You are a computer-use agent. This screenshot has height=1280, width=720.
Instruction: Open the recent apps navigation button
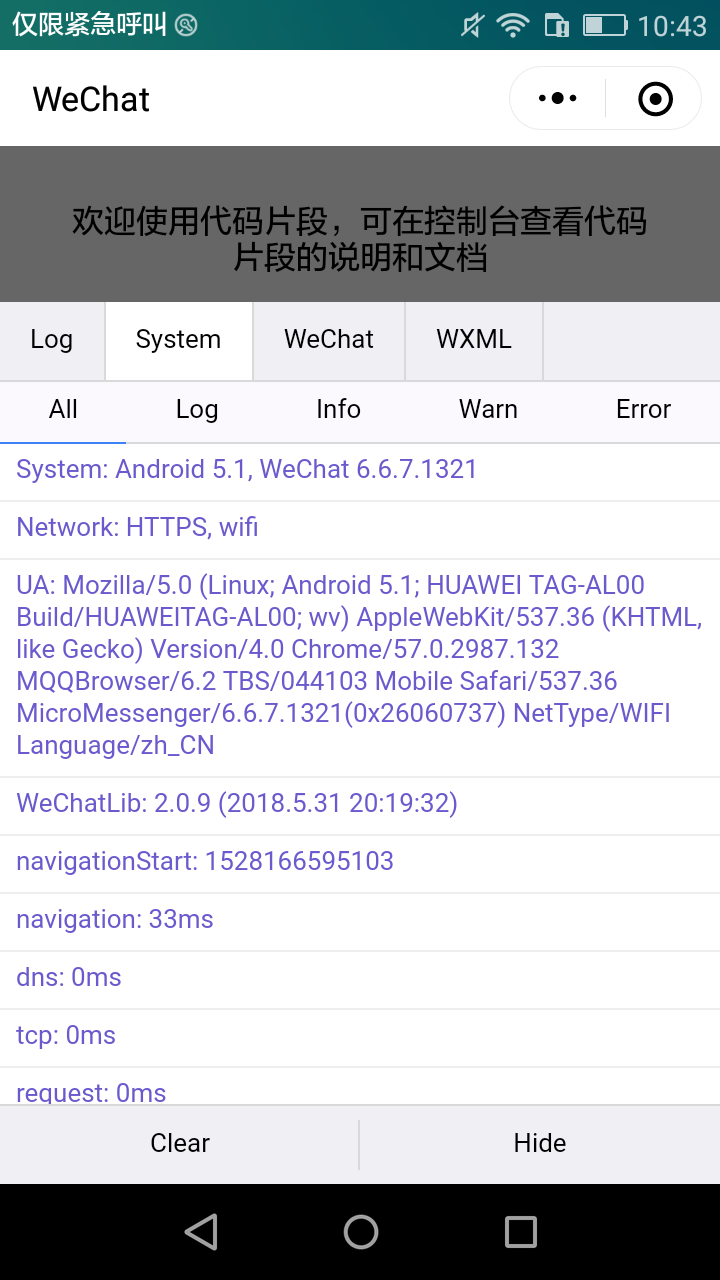[520, 1233]
